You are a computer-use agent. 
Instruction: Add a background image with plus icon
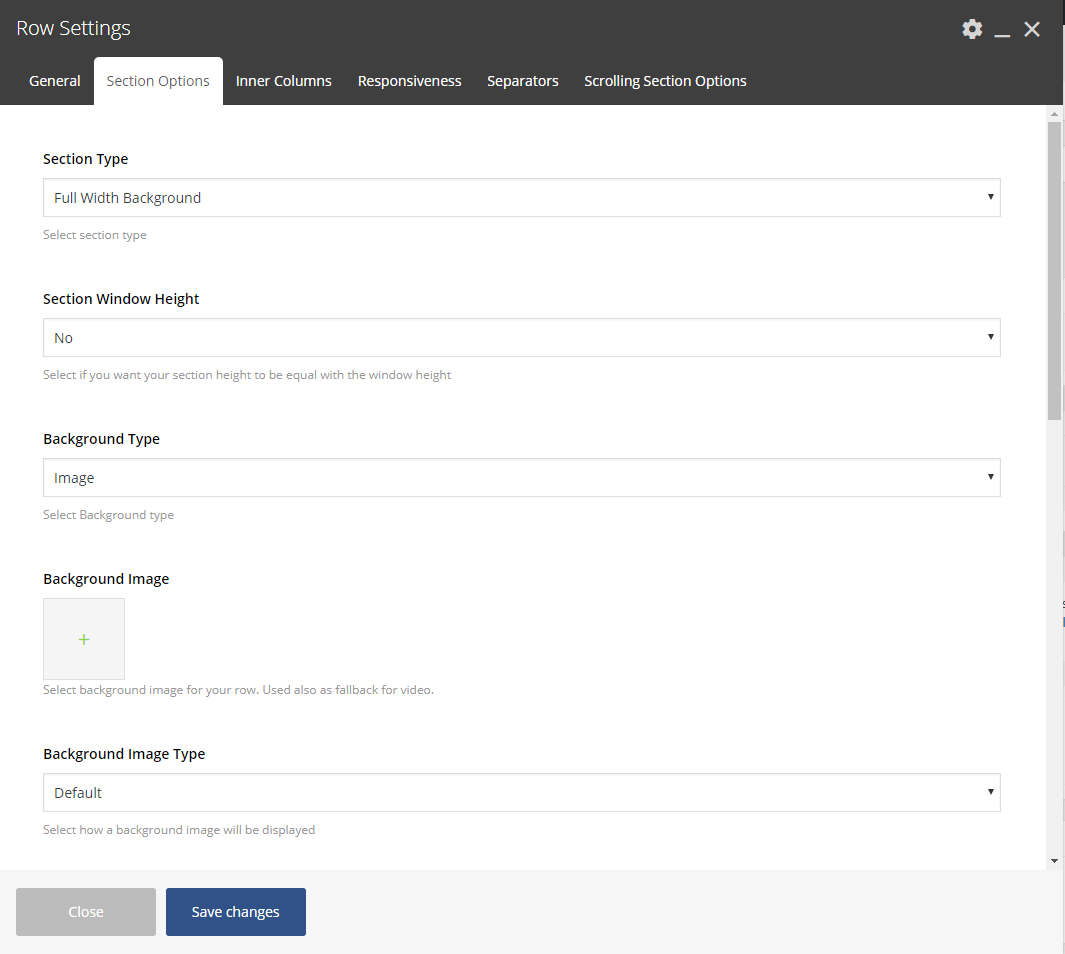84,639
